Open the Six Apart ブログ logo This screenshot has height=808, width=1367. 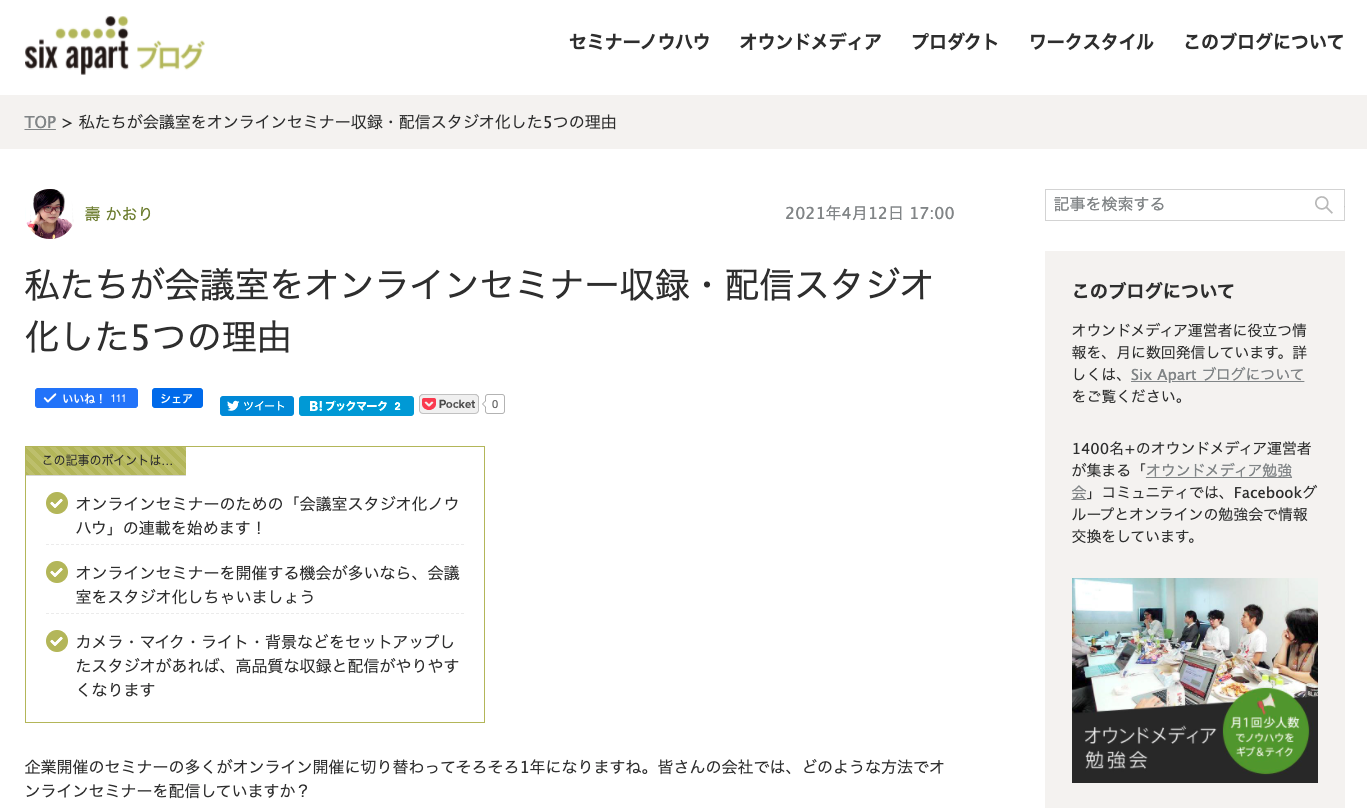tap(114, 46)
